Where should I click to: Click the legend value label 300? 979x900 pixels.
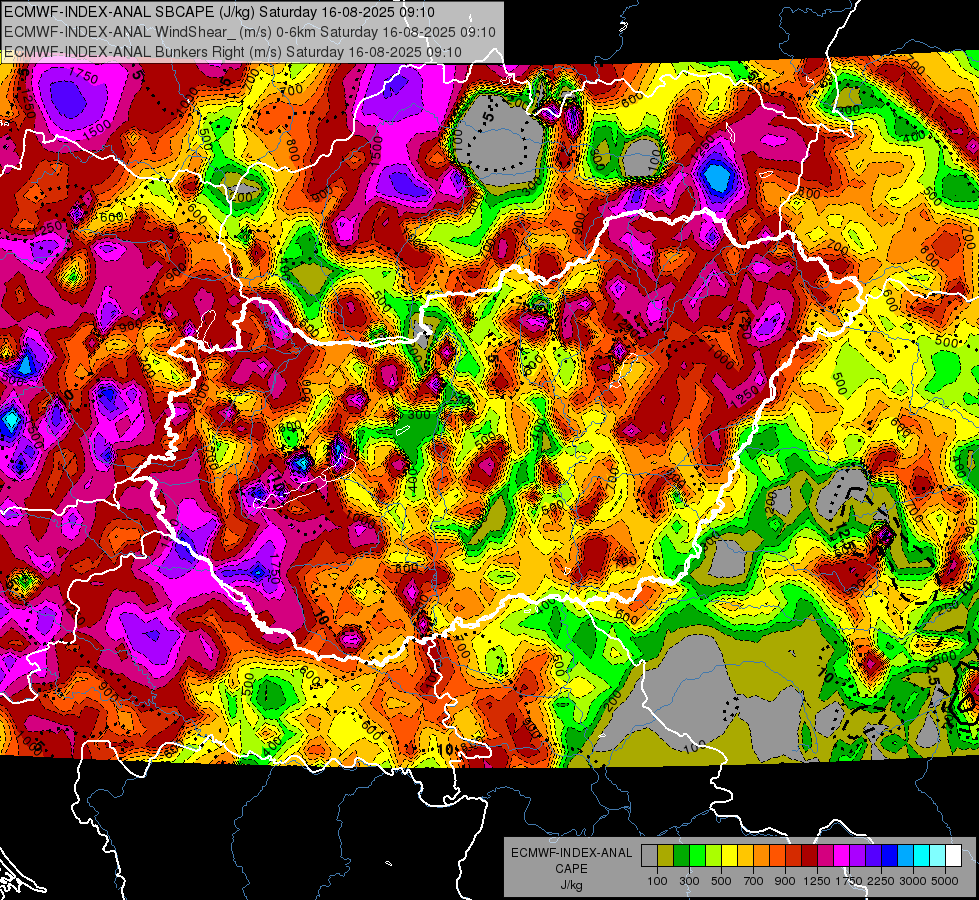tap(689, 881)
